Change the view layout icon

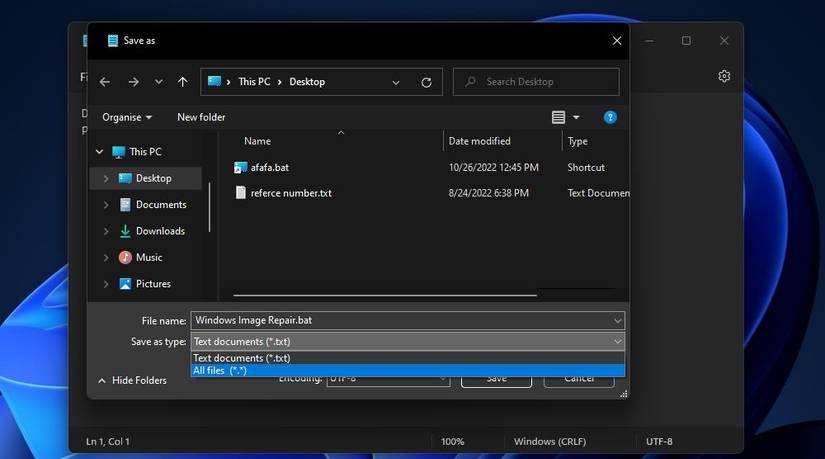[558, 117]
